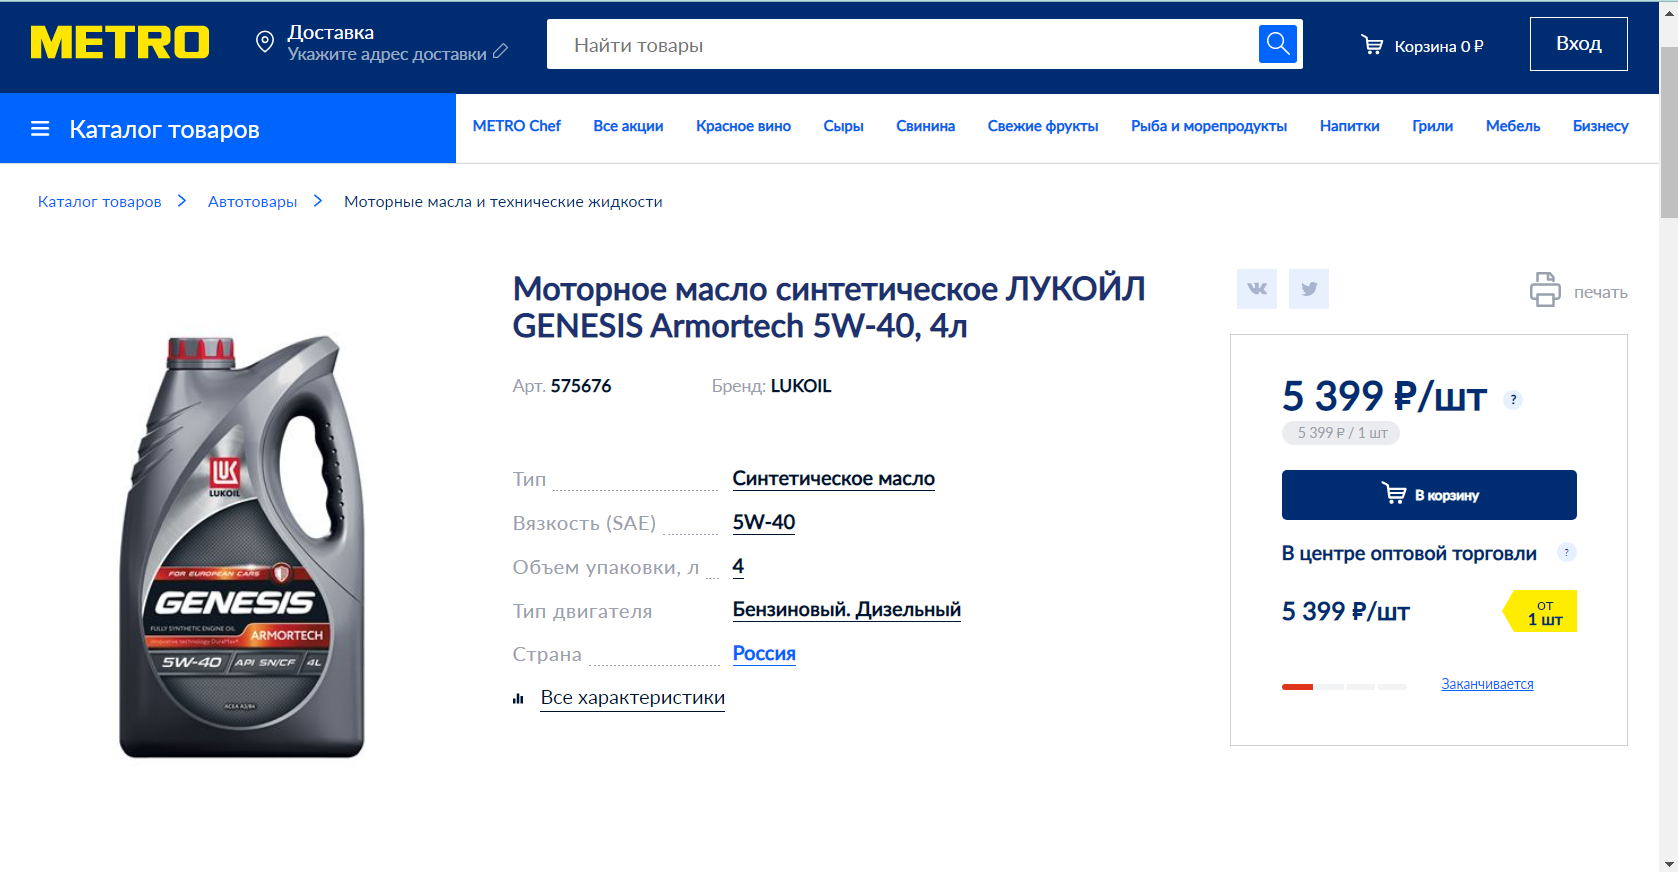Click the brand name LUKOIL
Viewport: 1678px width, 872px height.
[801, 386]
